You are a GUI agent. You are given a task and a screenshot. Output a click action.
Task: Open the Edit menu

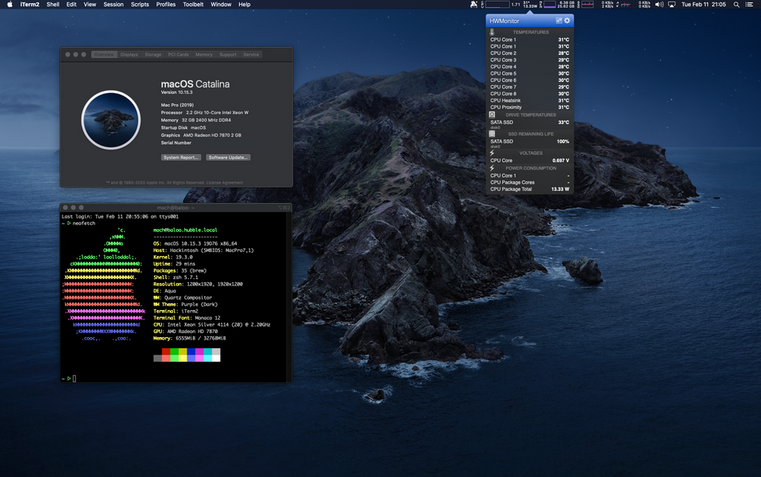click(71, 4)
